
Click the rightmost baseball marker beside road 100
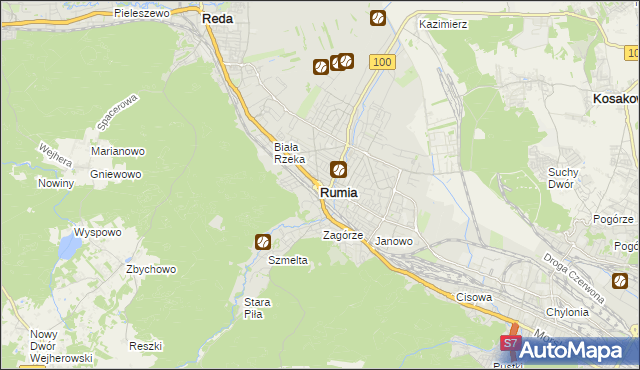346,61
